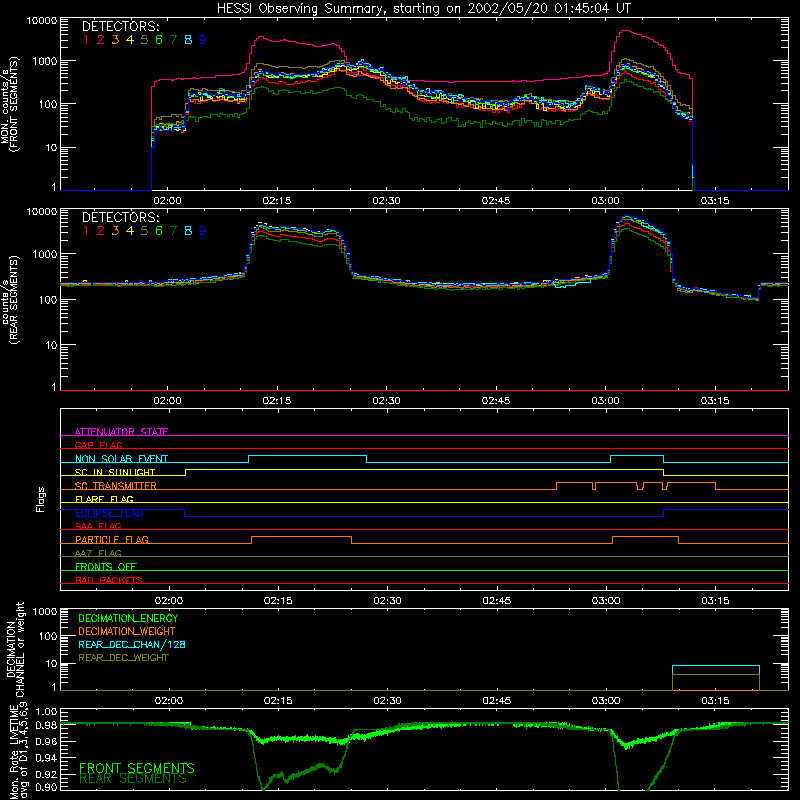The width and height of the screenshot is (800, 800).
Task: Select detector 6 in the front segments legend
Action: coord(159,40)
